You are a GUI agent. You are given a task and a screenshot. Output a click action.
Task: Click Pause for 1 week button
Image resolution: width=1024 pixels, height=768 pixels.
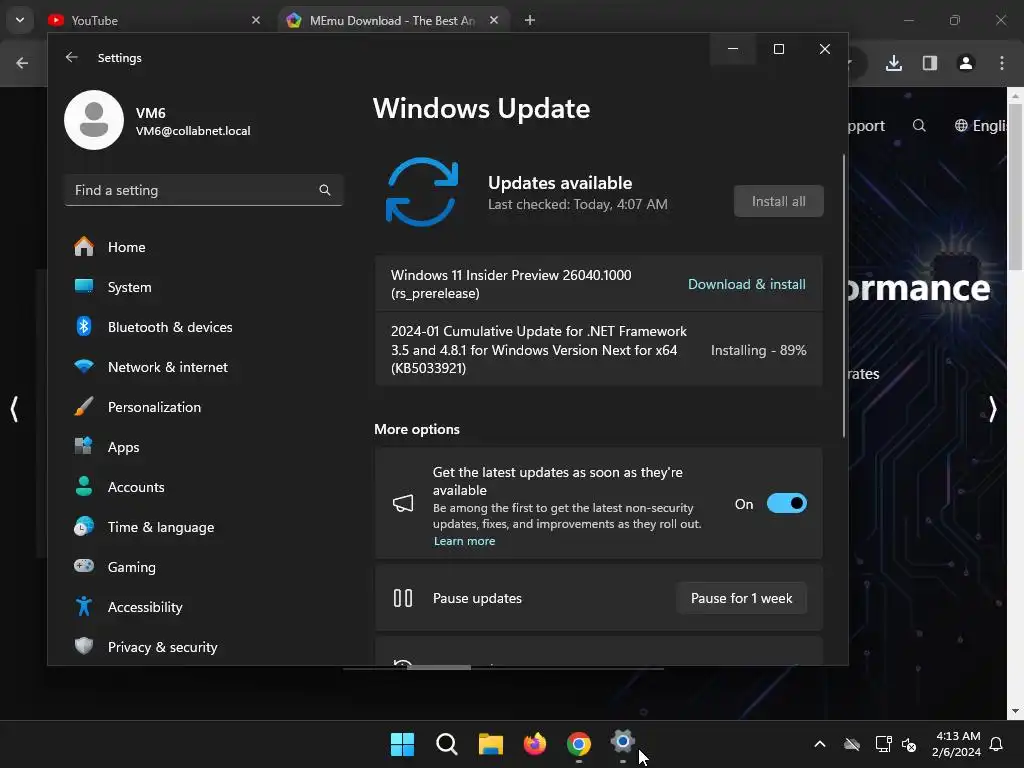click(x=741, y=598)
